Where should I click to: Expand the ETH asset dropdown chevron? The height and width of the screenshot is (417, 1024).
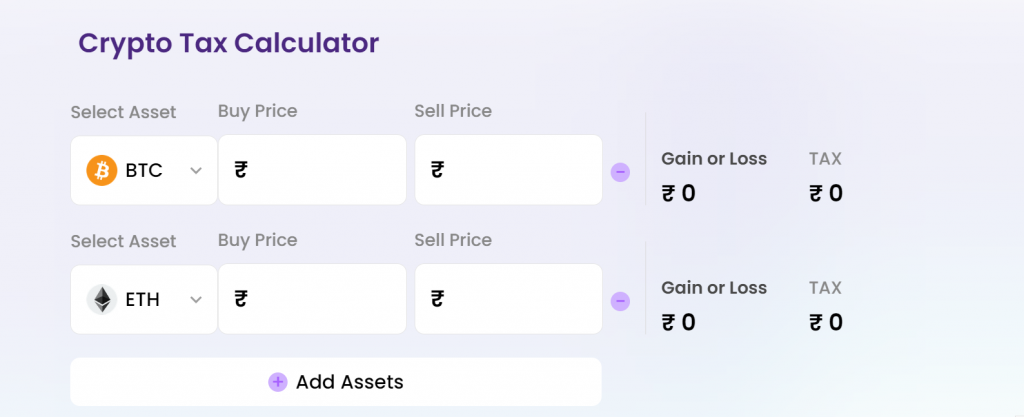196,300
